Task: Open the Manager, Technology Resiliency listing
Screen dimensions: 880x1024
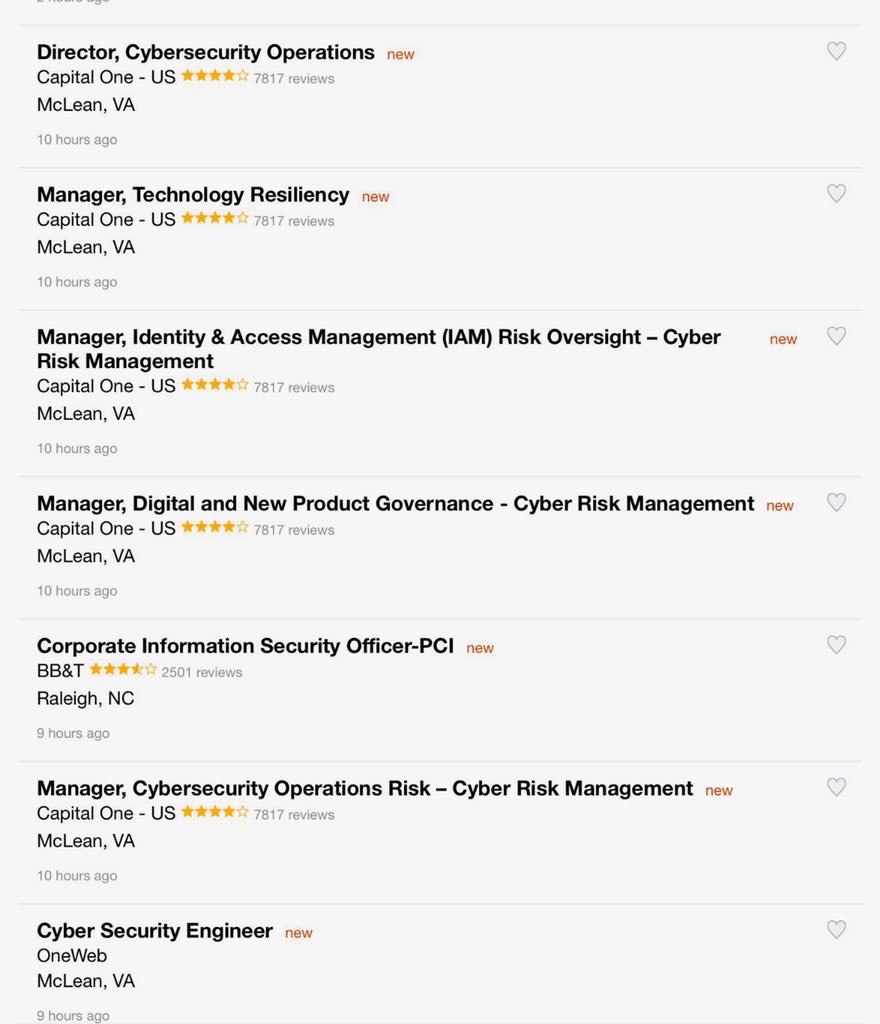Action: [x=193, y=195]
